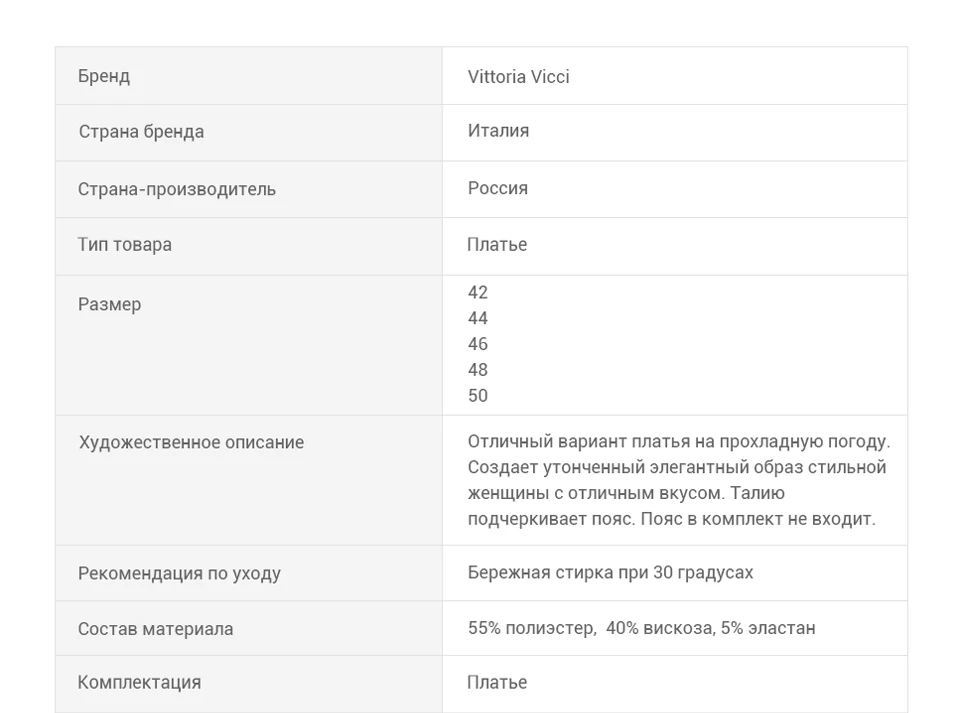Image resolution: width=960 pixels, height=713 pixels.
Task: Select size 48 in the list
Action: pyautogui.click(x=478, y=370)
